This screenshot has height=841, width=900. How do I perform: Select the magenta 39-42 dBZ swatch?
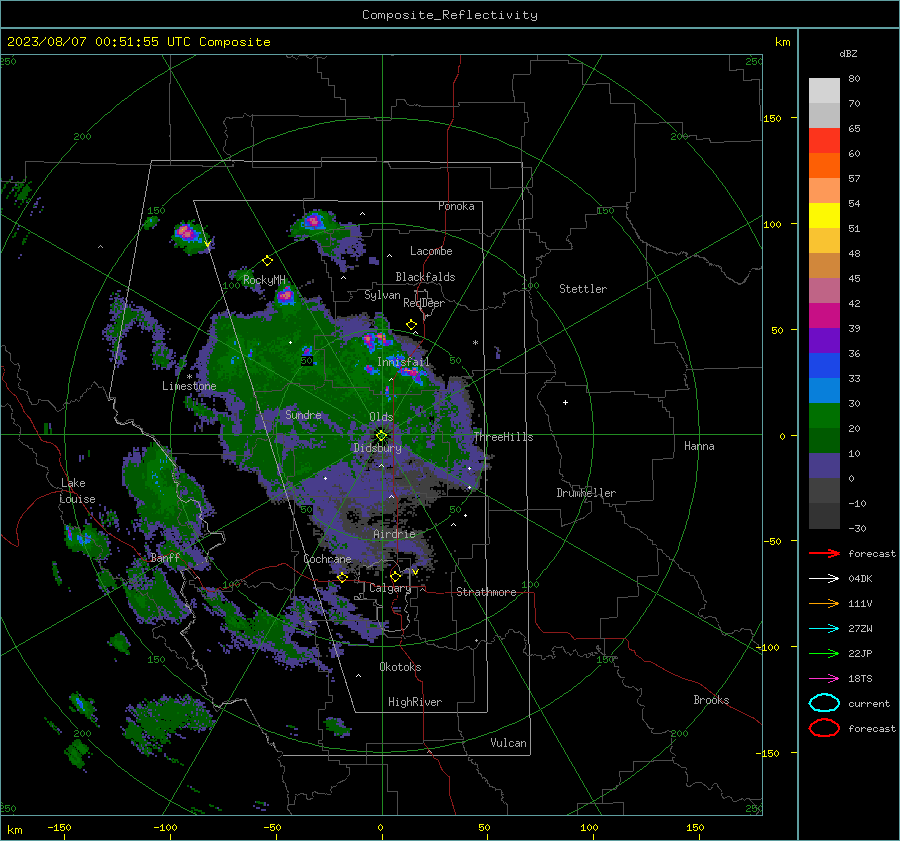(x=824, y=316)
